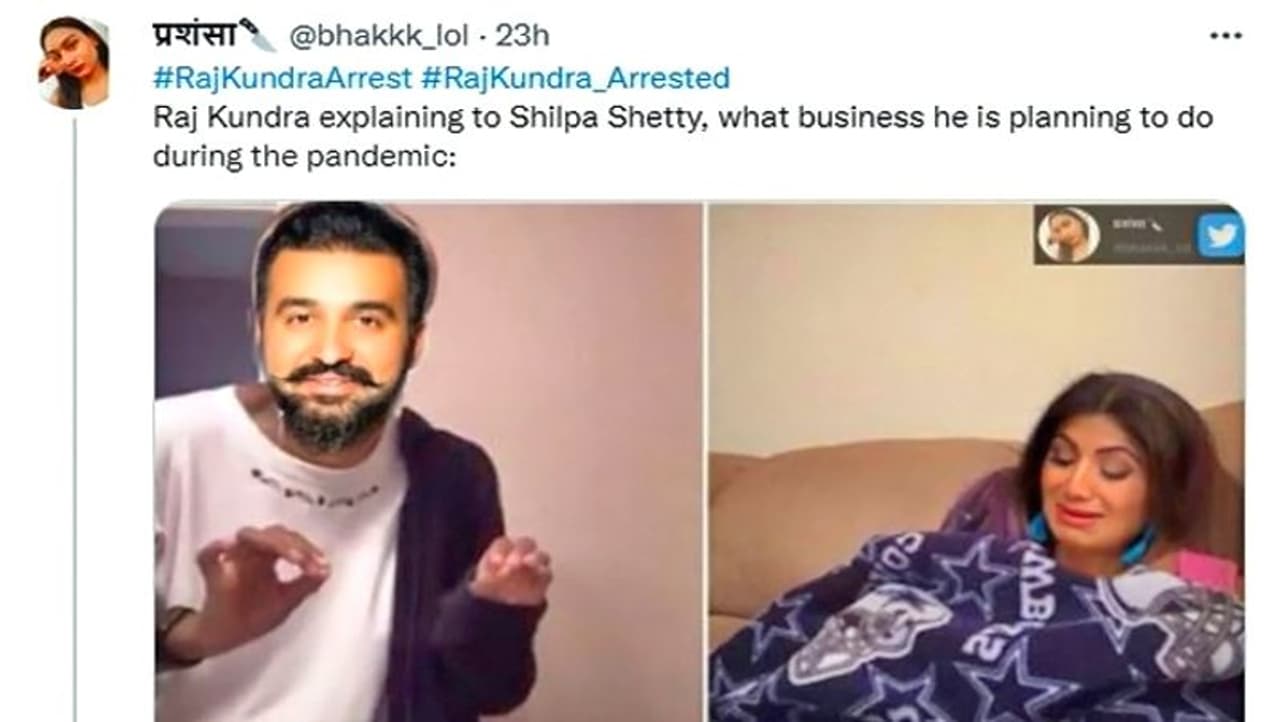Open the @bhakkk_lol handle link
The width and height of the screenshot is (1280, 722).
pyautogui.click(x=380, y=36)
